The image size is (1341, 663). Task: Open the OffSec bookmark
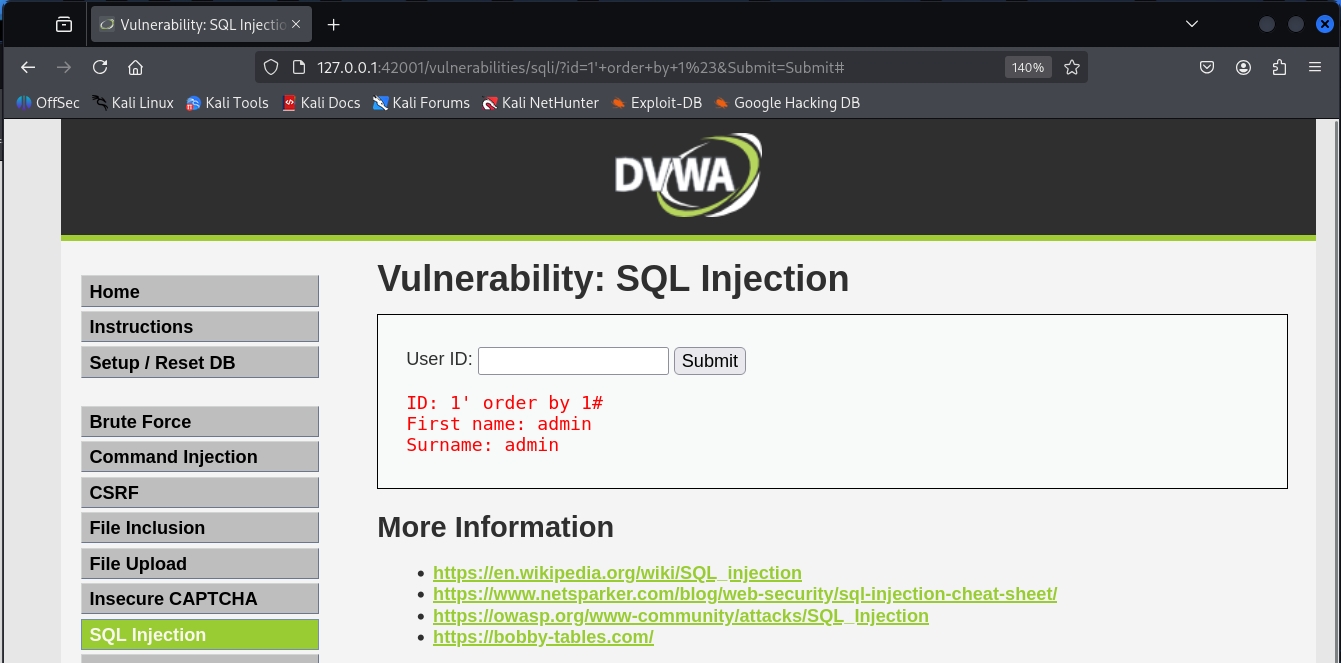point(48,102)
